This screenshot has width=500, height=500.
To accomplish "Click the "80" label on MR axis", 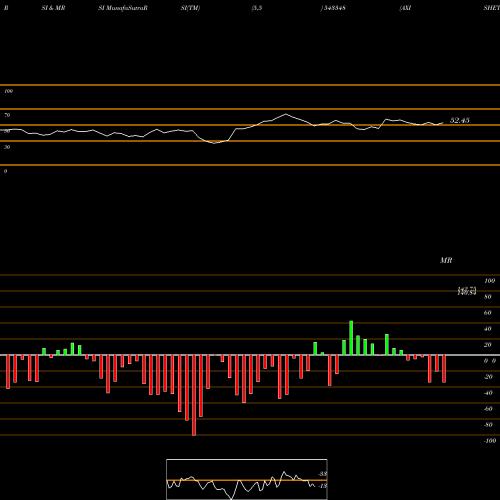I will 488,297.
